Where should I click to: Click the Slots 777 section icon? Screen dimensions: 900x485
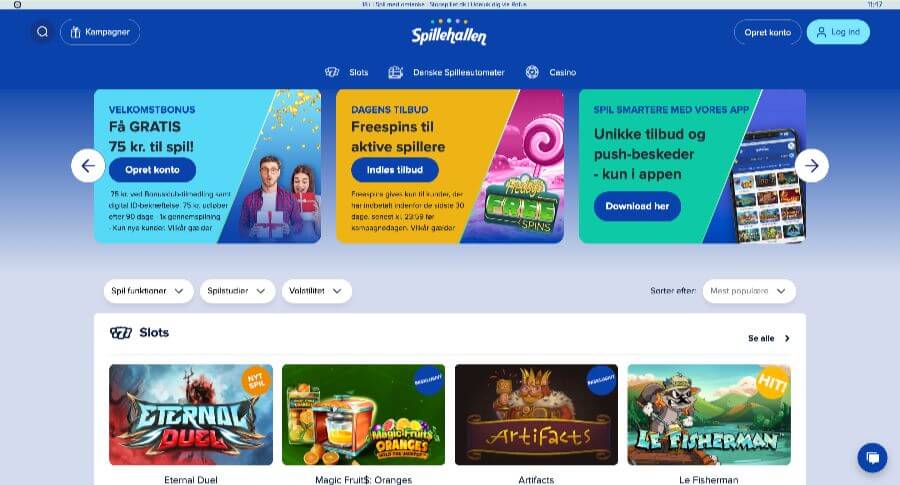tap(121, 333)
